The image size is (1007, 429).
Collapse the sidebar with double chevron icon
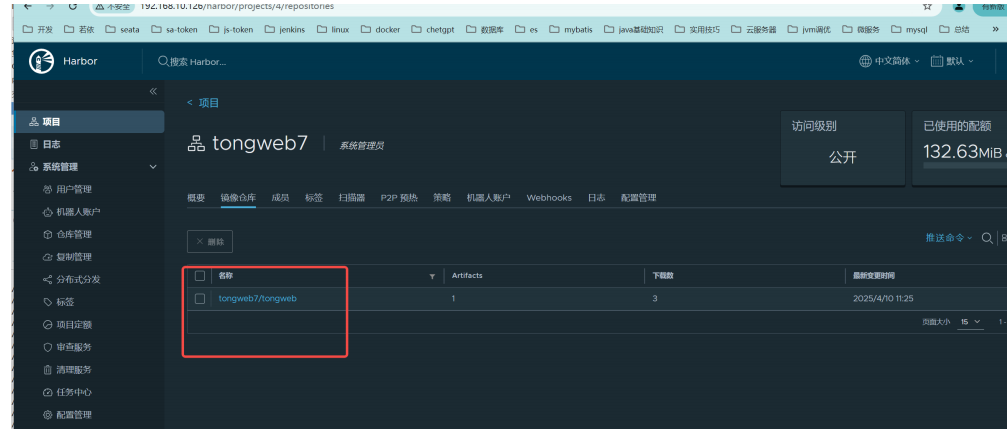tap(153, 91)
